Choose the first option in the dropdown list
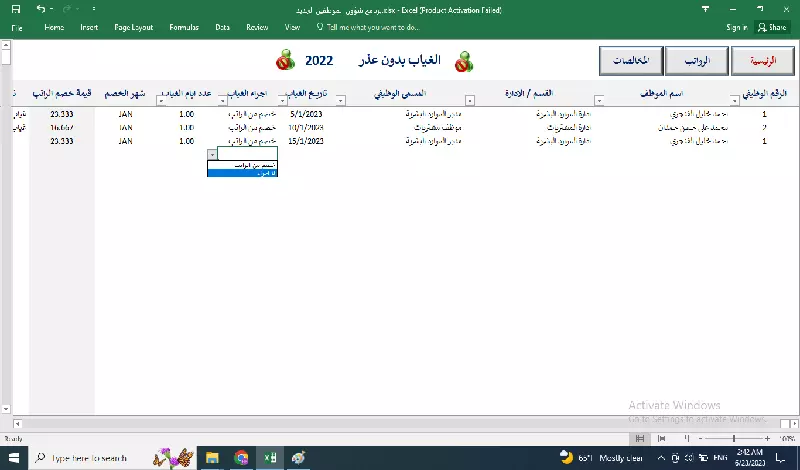800x470 pixels. 242,165
